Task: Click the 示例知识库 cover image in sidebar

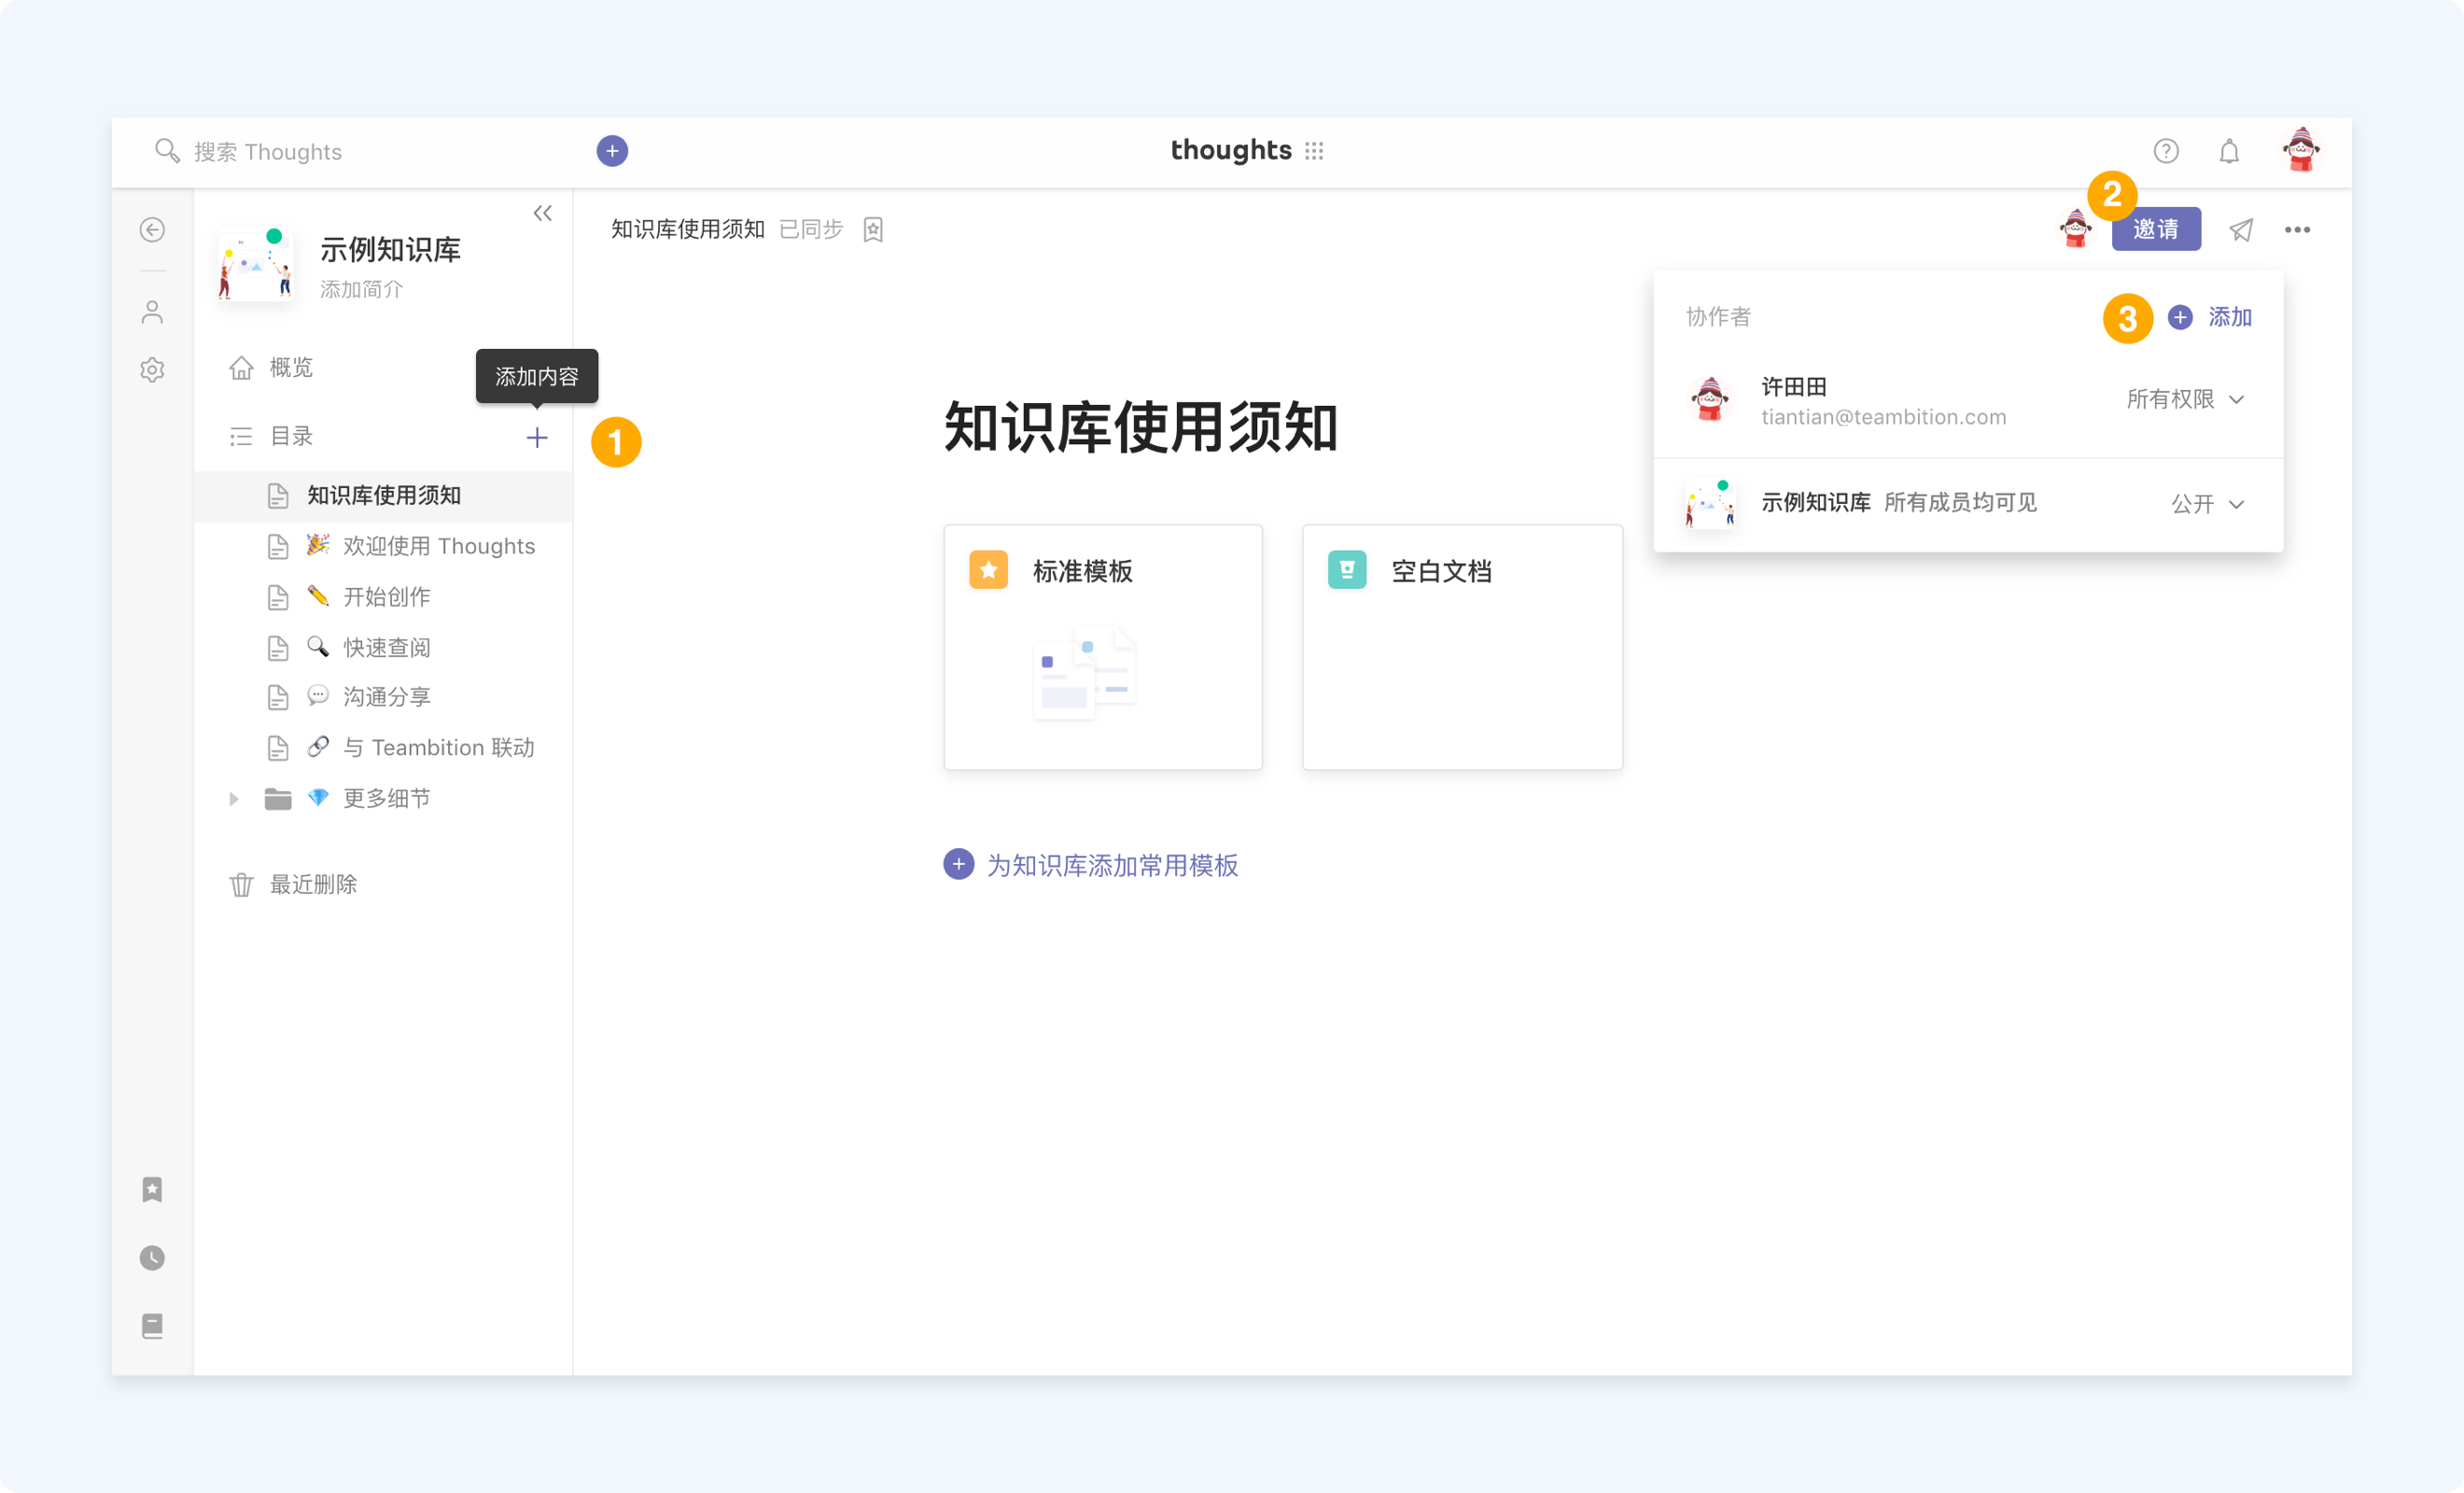Action: click(256, 264)
